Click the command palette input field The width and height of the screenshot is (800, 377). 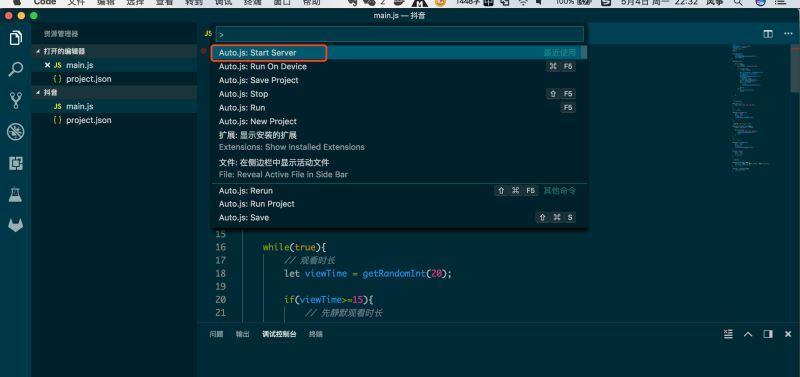(399, 34)
